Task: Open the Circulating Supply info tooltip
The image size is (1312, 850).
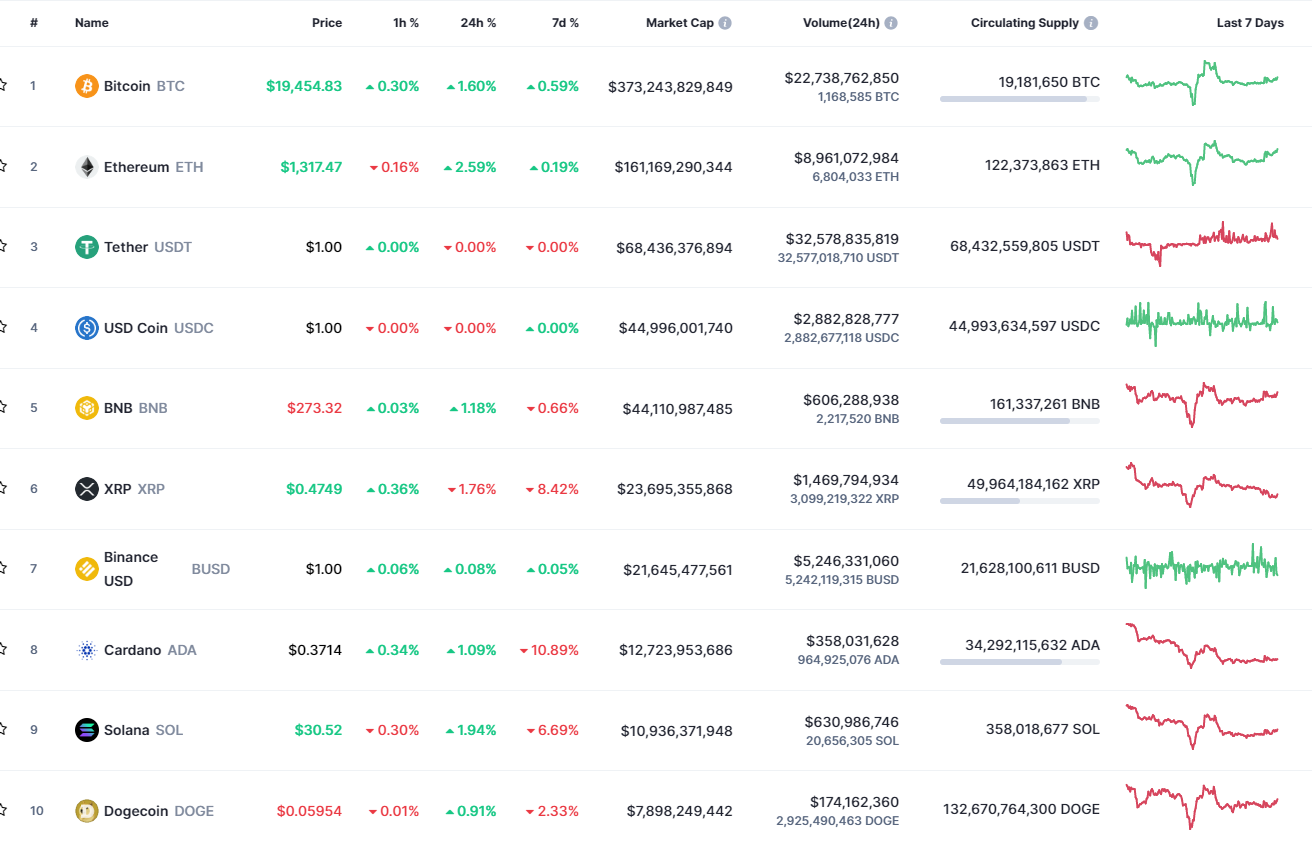Action: (1092, 22)
